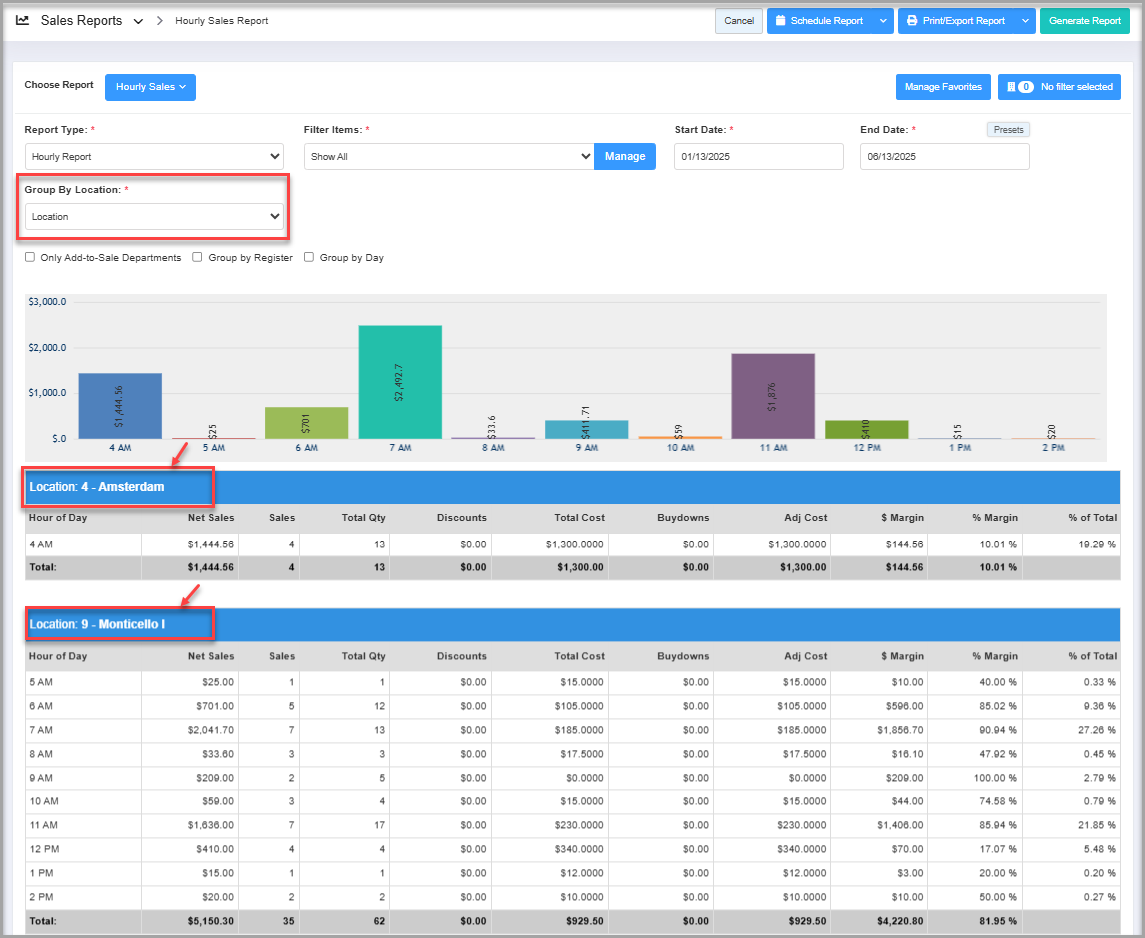Screen dimensions: 1145x938
Task: Enable Only Add-to-Sale Departments checkbox
Action: click(x=30, y=257)
